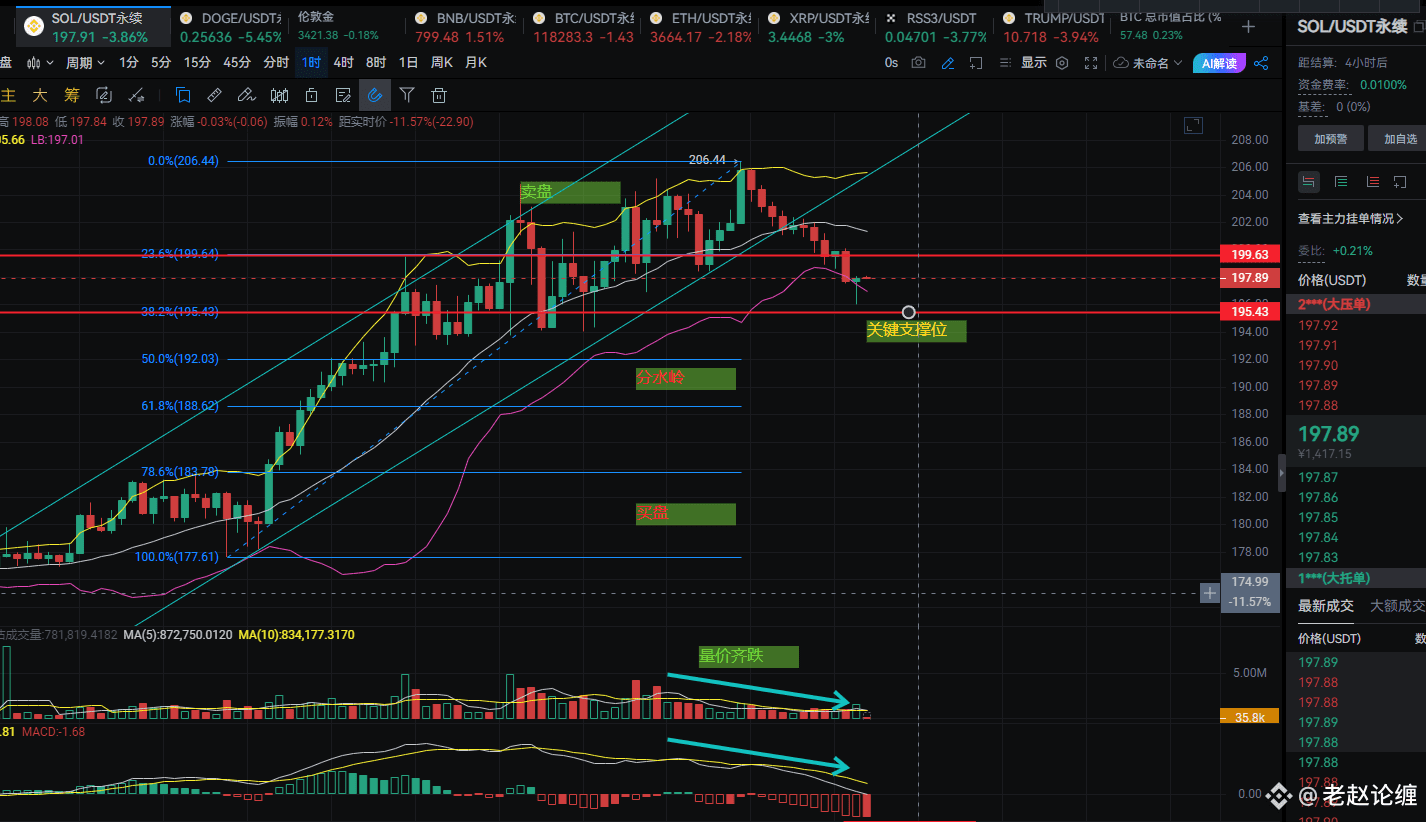The height and width of the screenshot is (822, 1426).
Task: Switch to the ETH/USDT tab
Action: 700,27
